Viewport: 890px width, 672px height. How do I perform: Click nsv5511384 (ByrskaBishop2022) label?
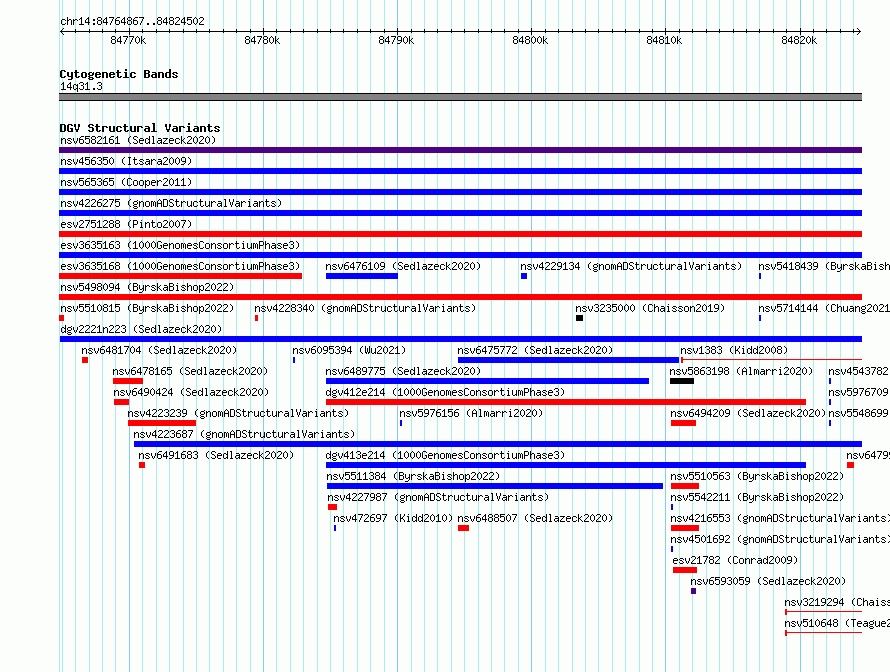tap(413, 476)
